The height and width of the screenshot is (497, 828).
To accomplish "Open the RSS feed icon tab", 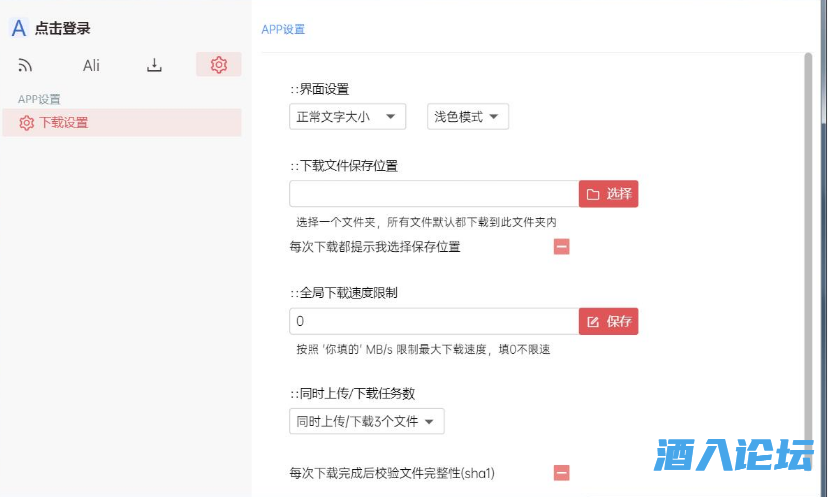I will click(26, 66).
